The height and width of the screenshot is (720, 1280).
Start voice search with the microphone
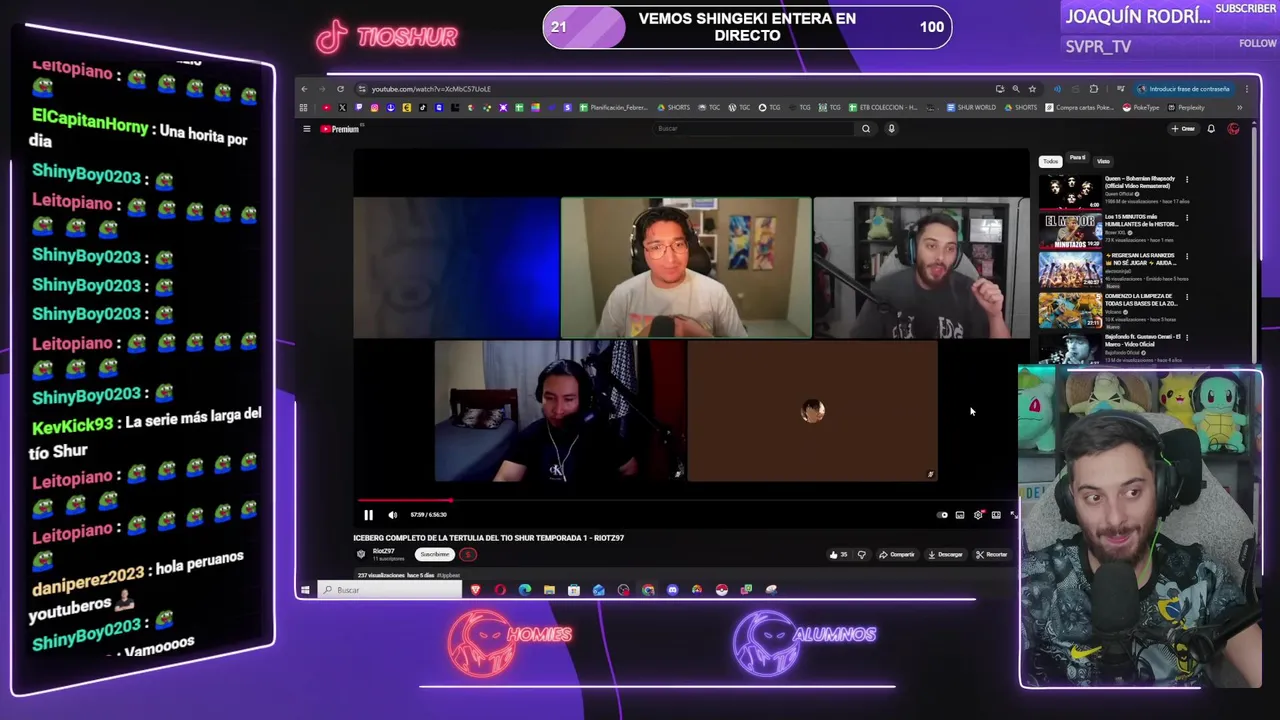[x=891, y=128]
